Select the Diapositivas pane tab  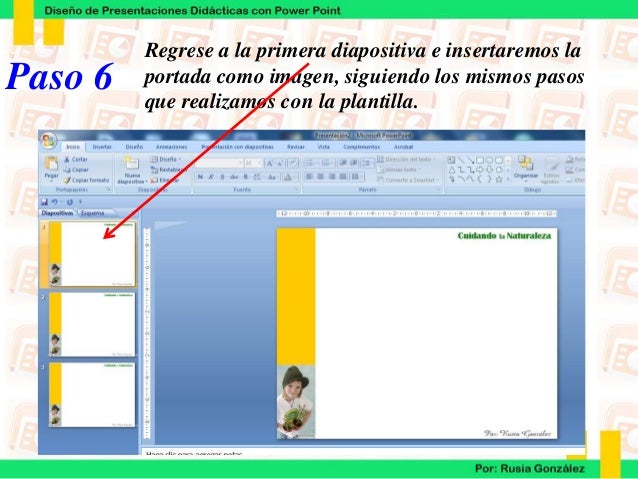(57, 213)
